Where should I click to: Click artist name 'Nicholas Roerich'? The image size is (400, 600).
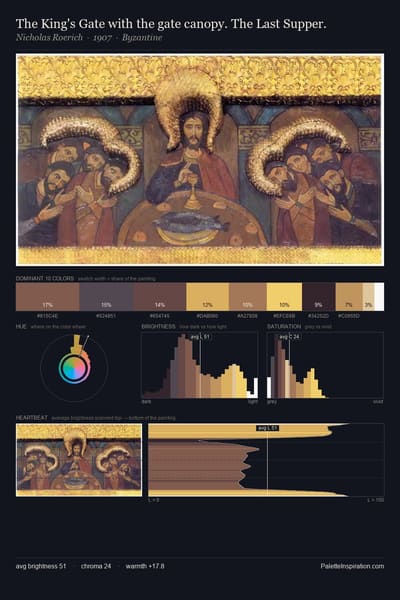(49, 38)
